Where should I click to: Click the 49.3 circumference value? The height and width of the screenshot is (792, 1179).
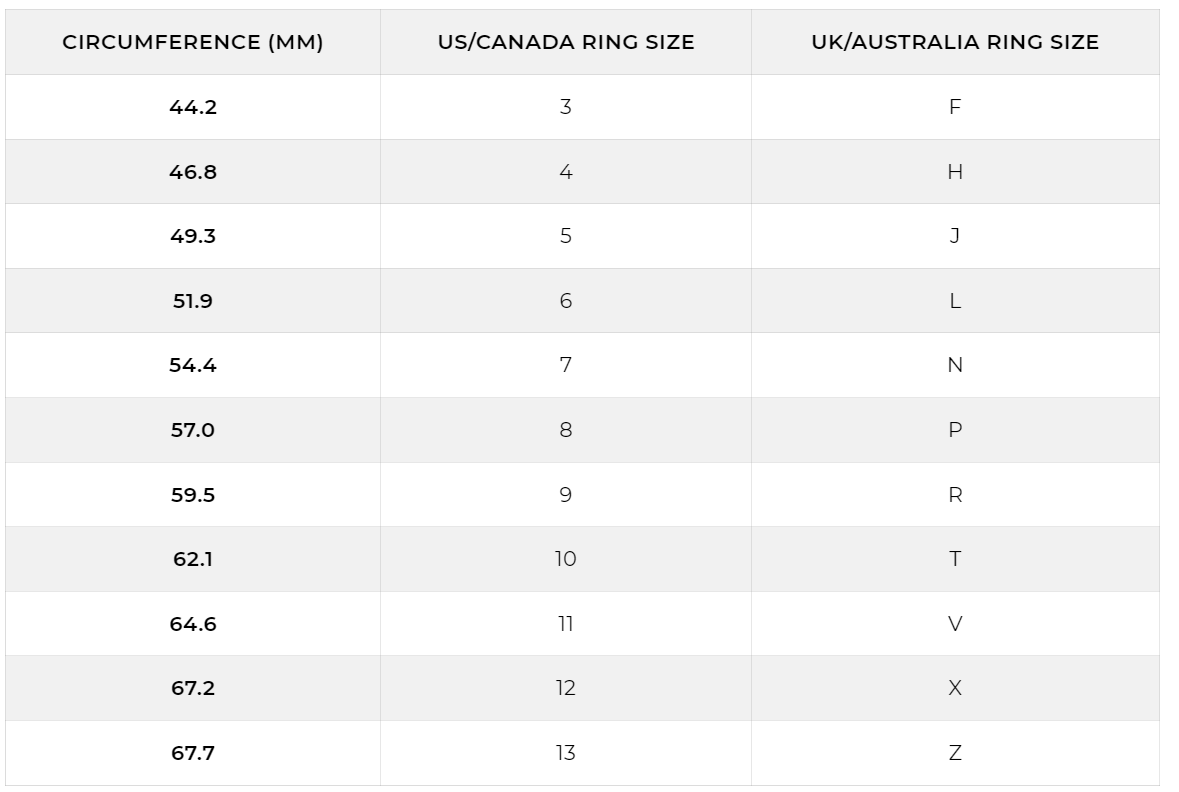pos(193,236)
